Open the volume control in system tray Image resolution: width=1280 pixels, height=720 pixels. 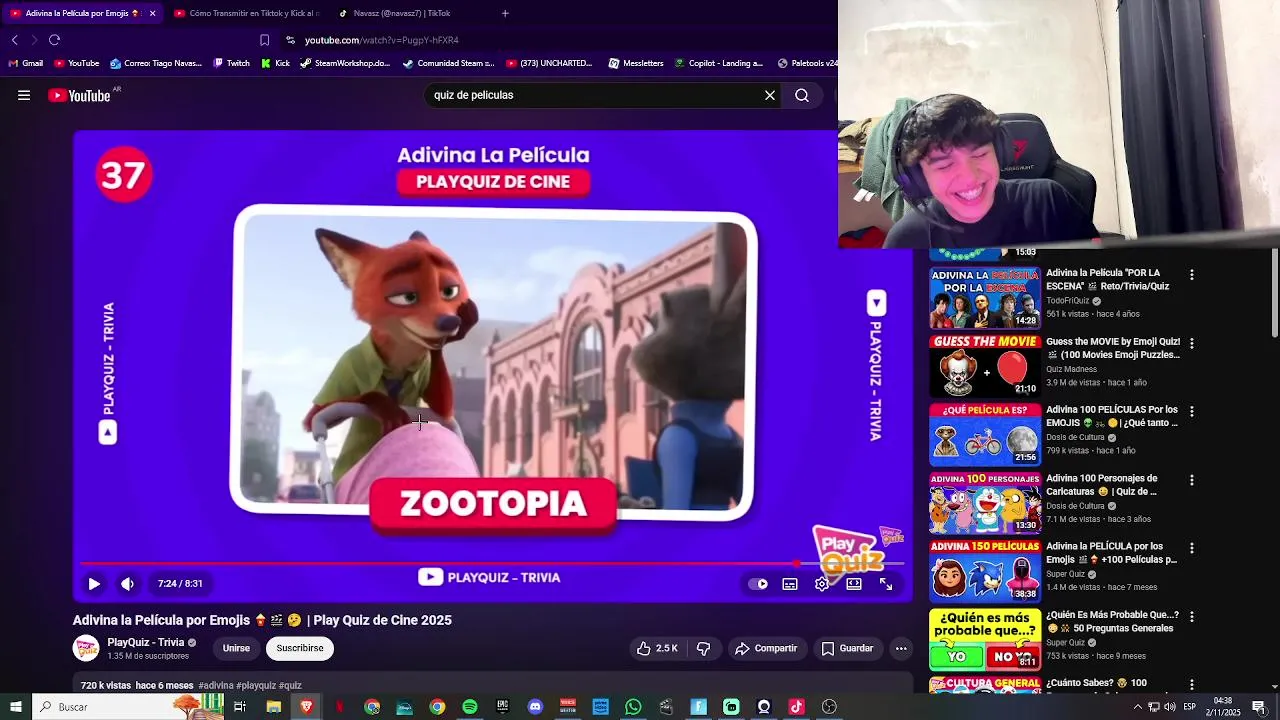coord(1169,707)
